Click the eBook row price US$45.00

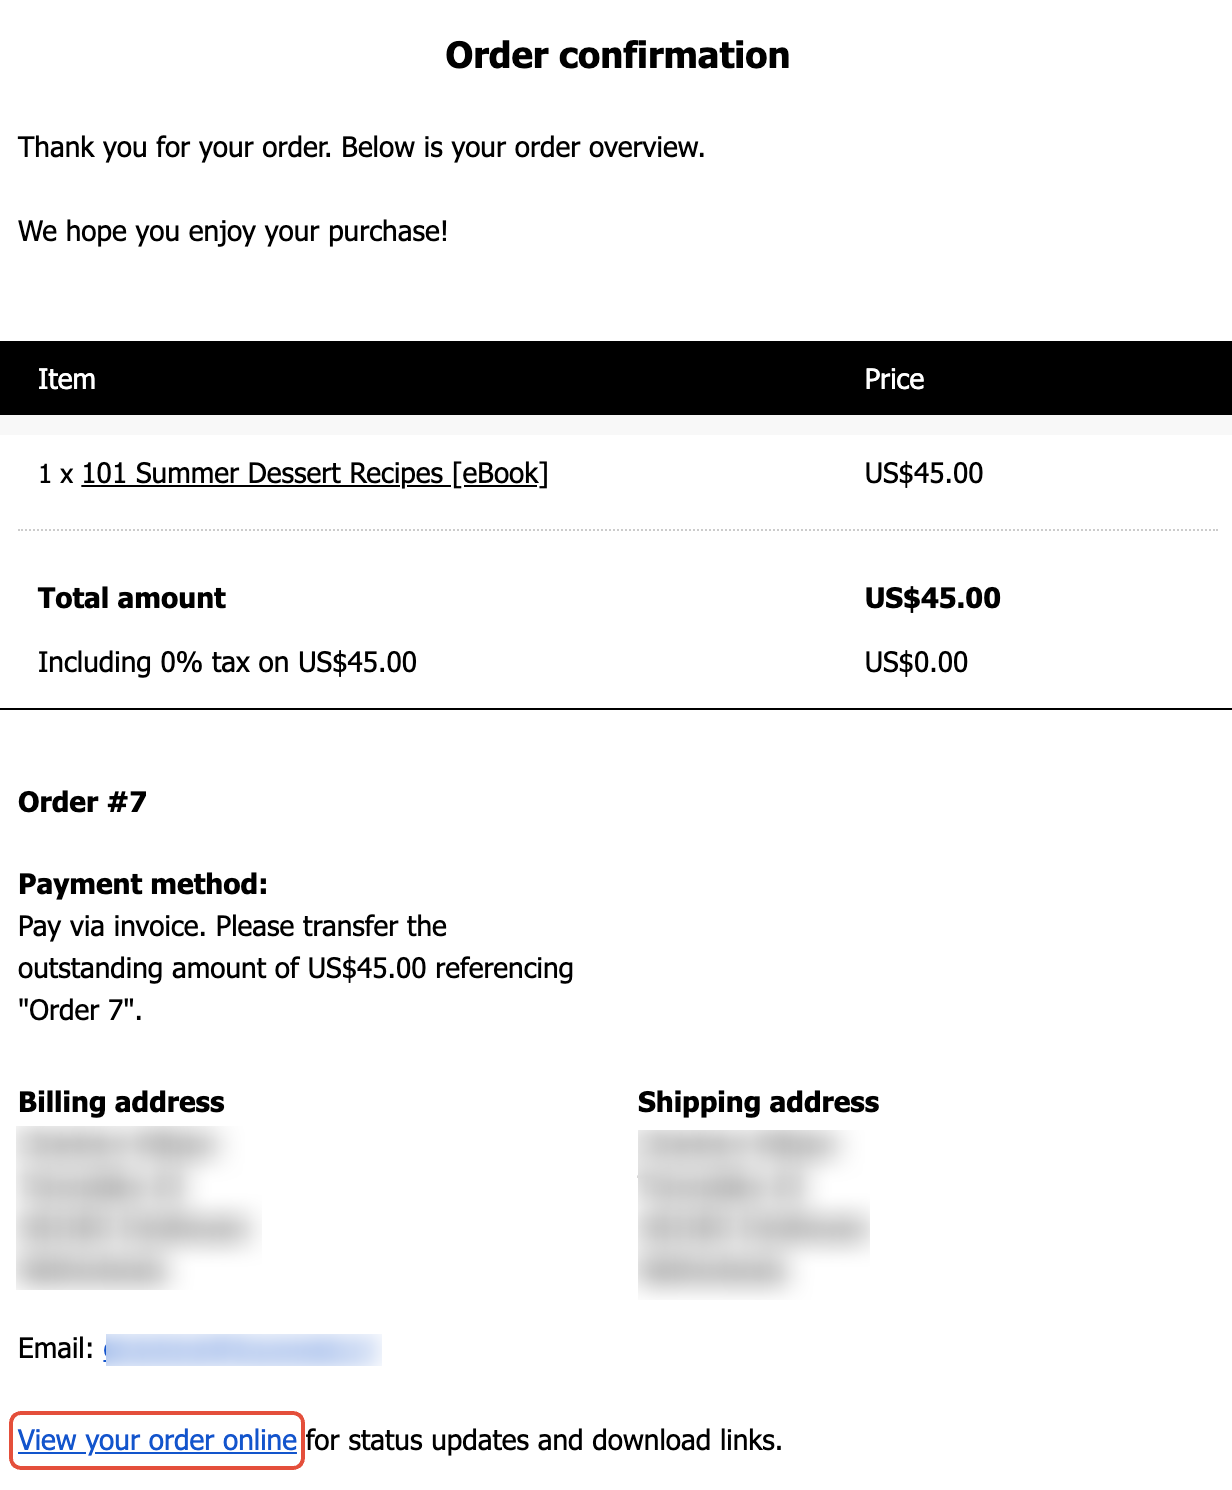923,473
